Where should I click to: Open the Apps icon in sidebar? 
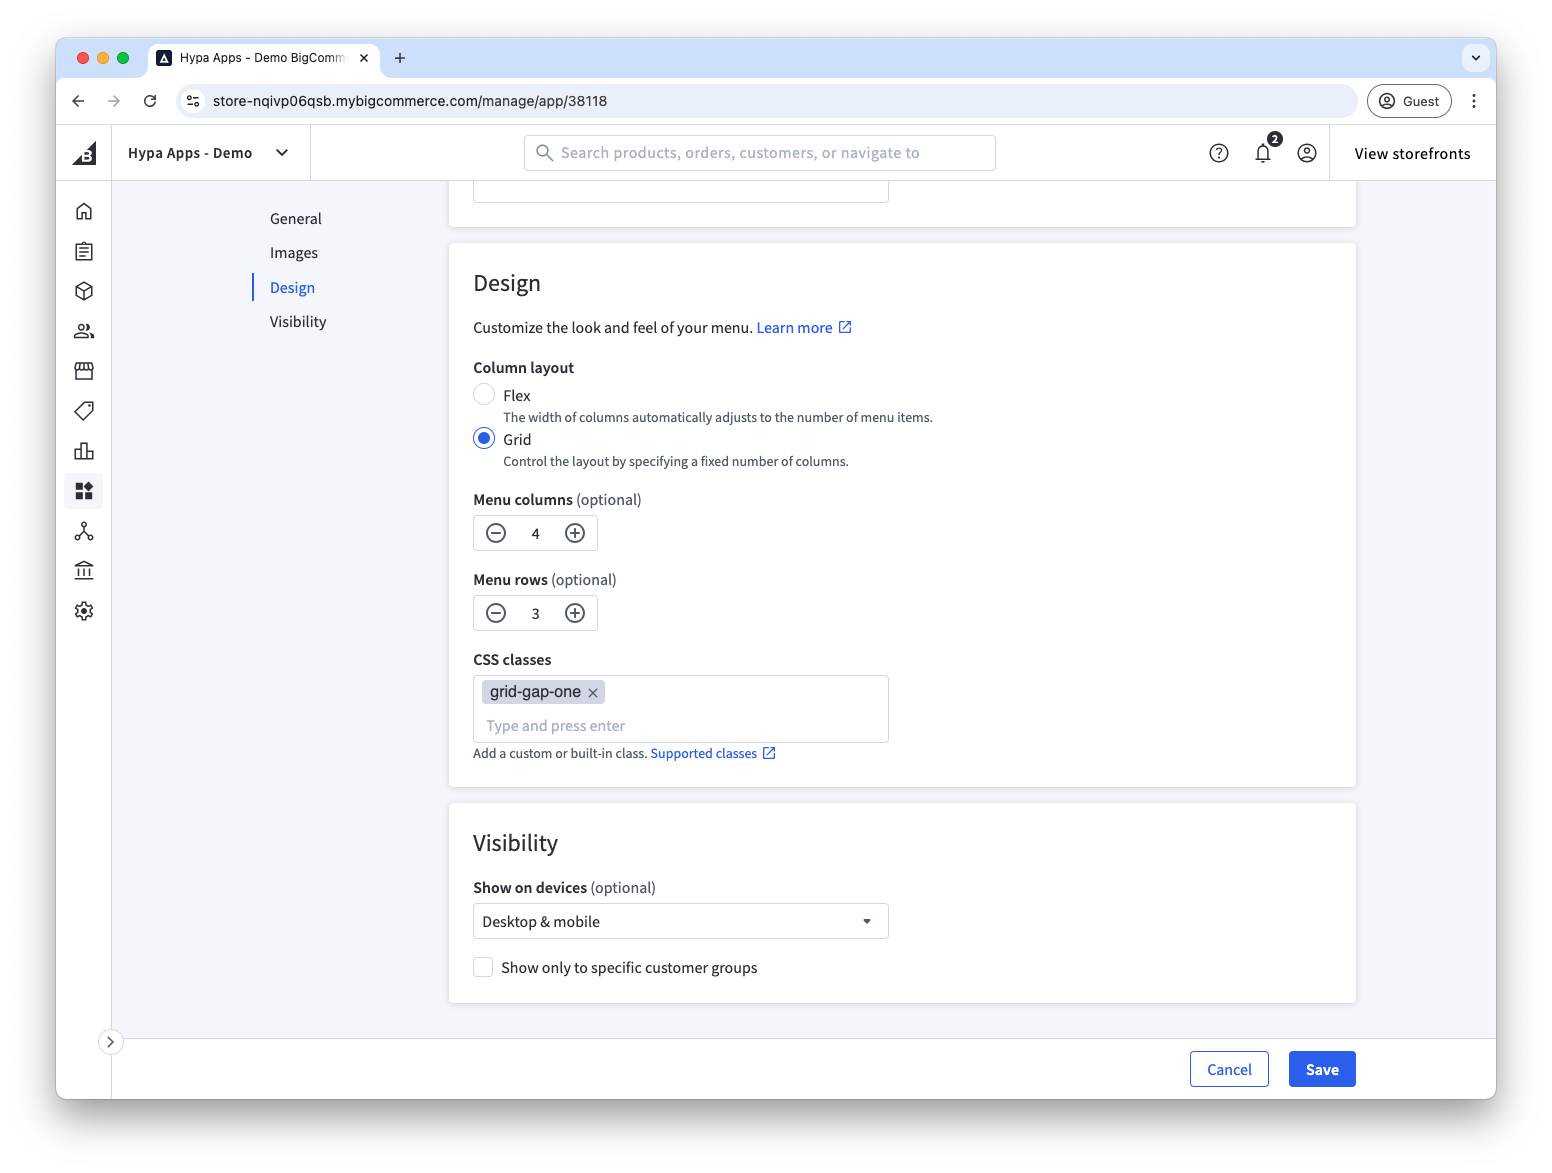click(84, 491)
